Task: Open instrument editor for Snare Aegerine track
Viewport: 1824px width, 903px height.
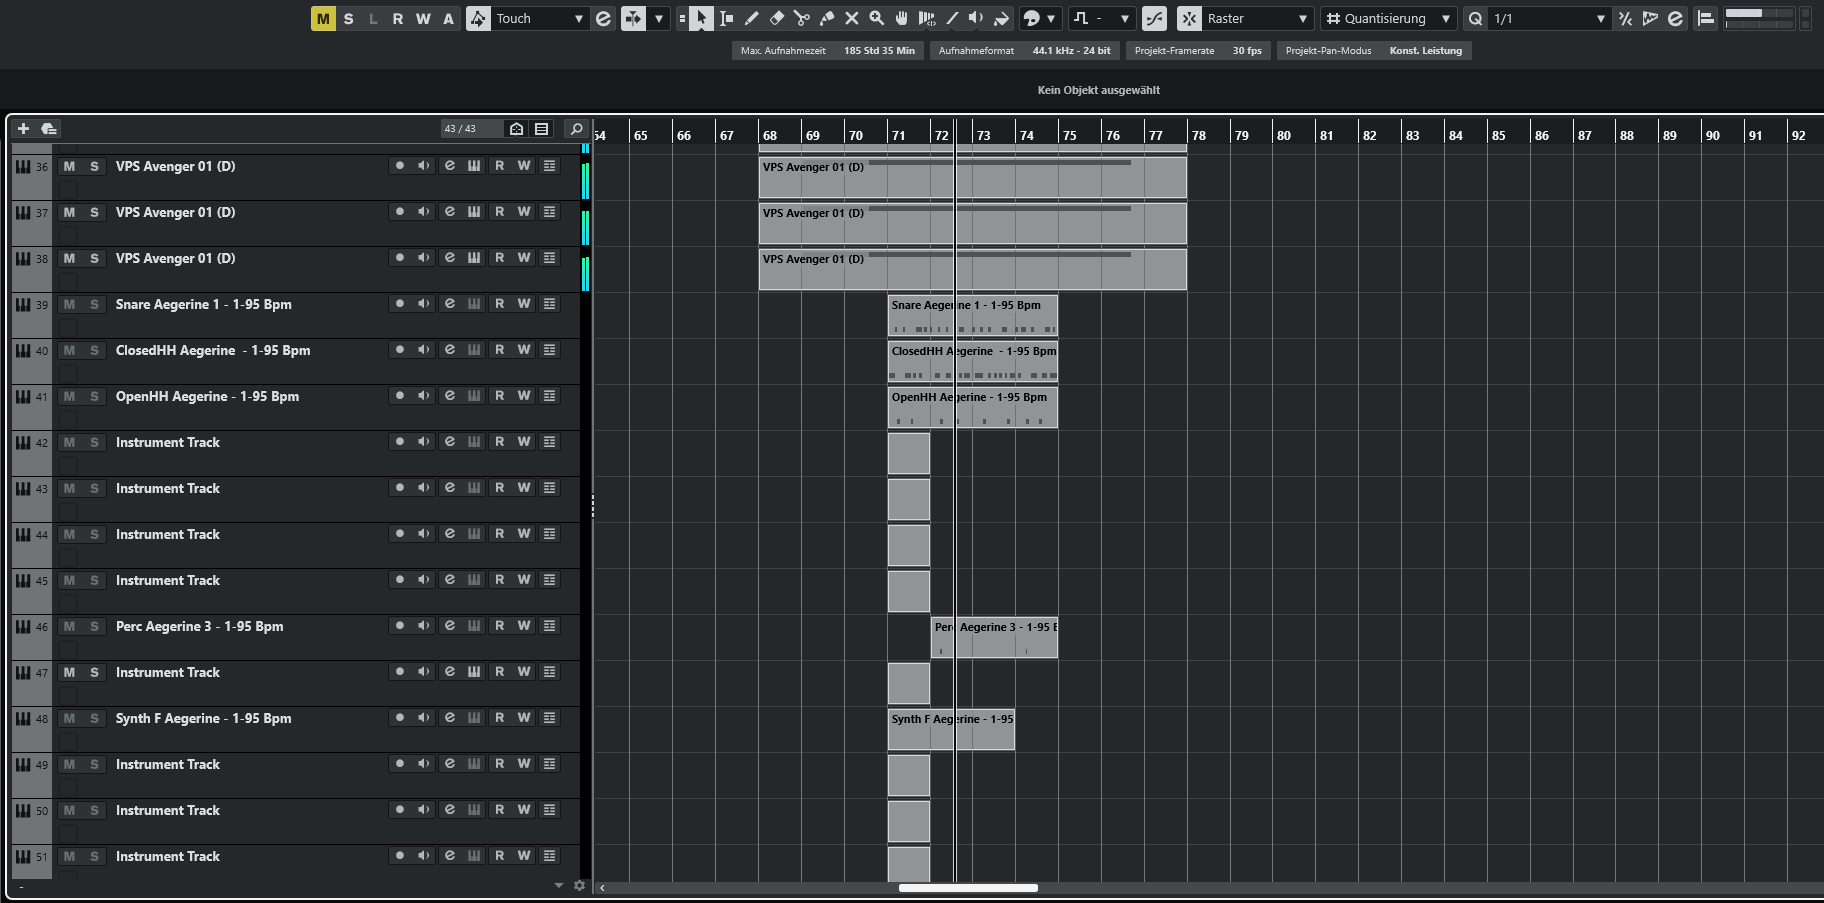Action: tap(449, 304)
